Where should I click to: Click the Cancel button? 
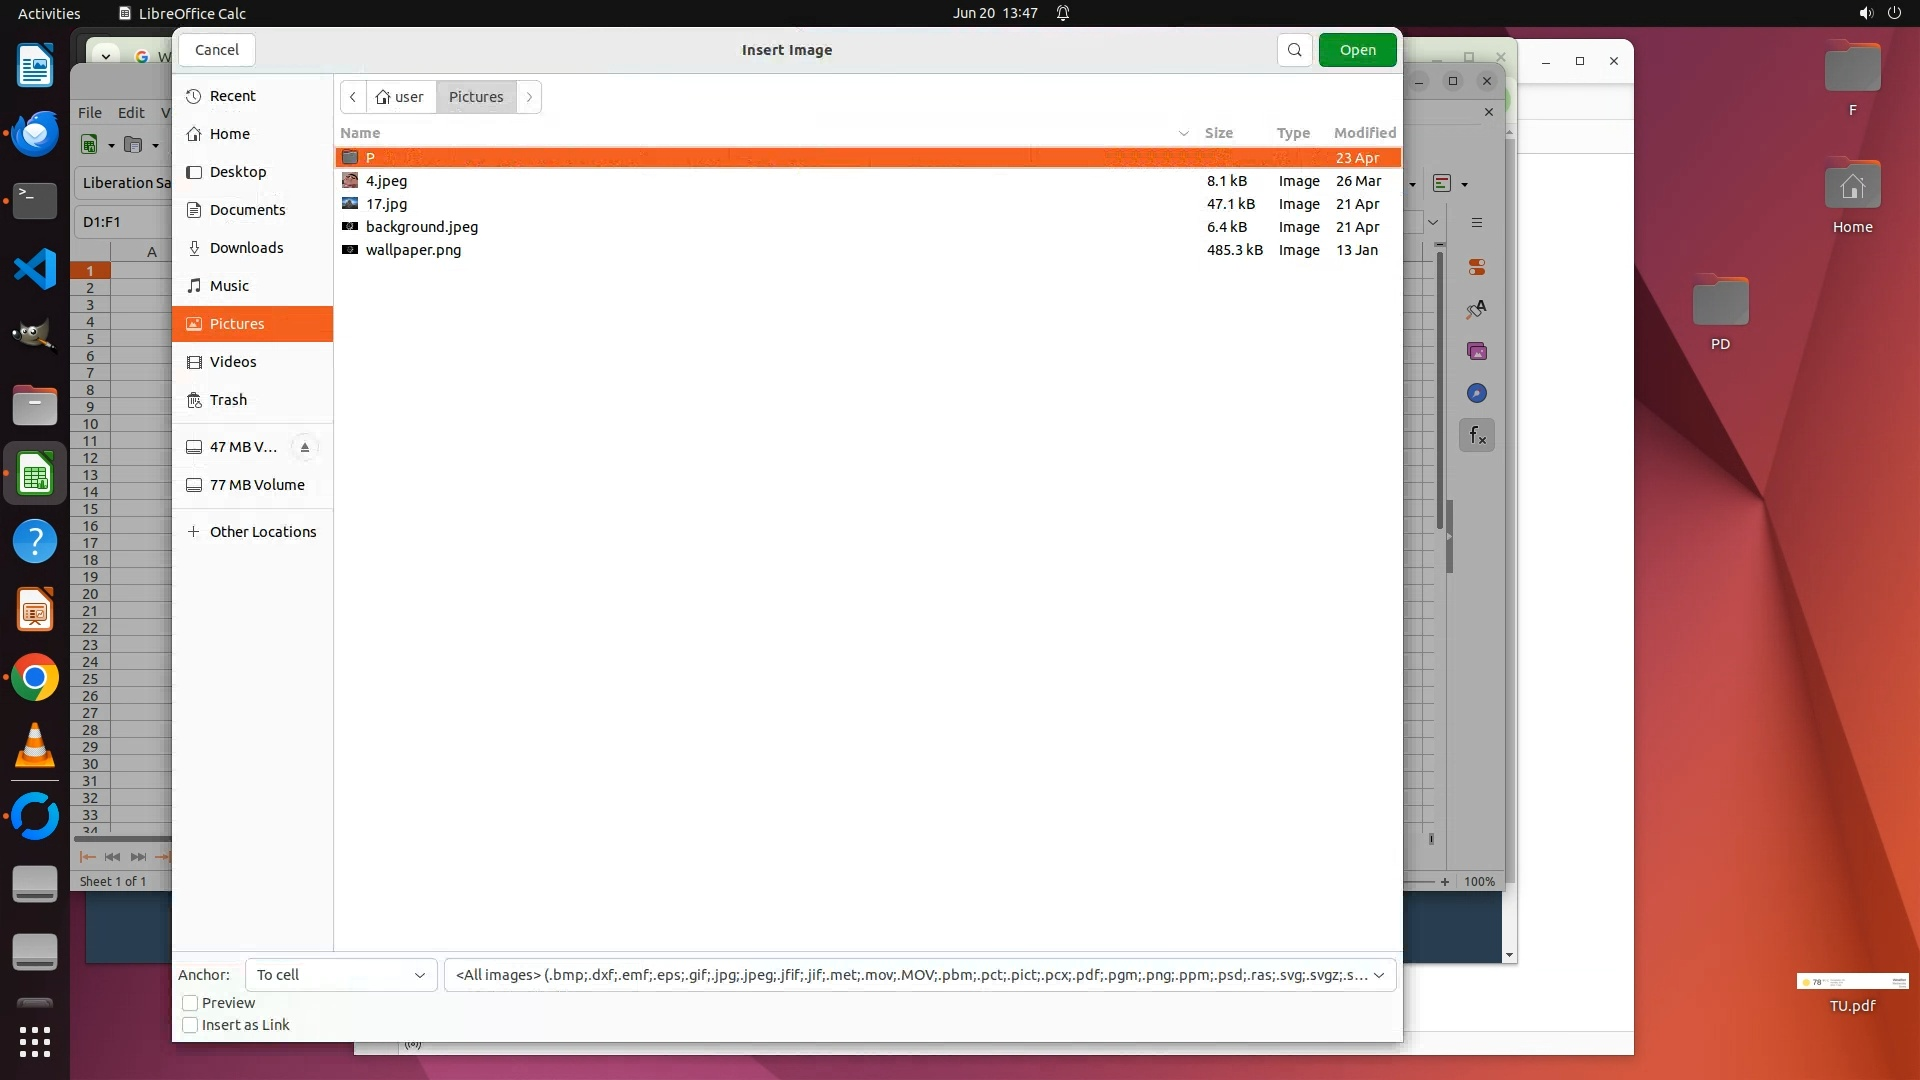[x=216, y=50]
